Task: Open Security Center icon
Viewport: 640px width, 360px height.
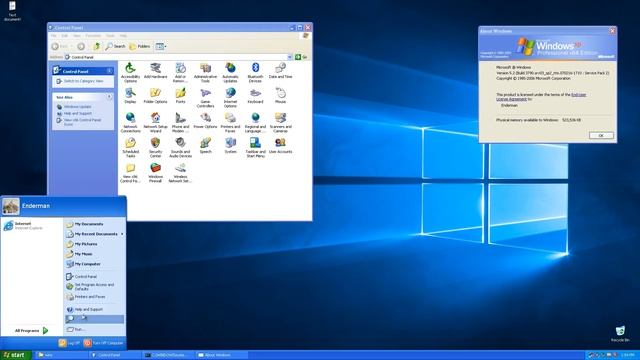Action: (156, 147)
